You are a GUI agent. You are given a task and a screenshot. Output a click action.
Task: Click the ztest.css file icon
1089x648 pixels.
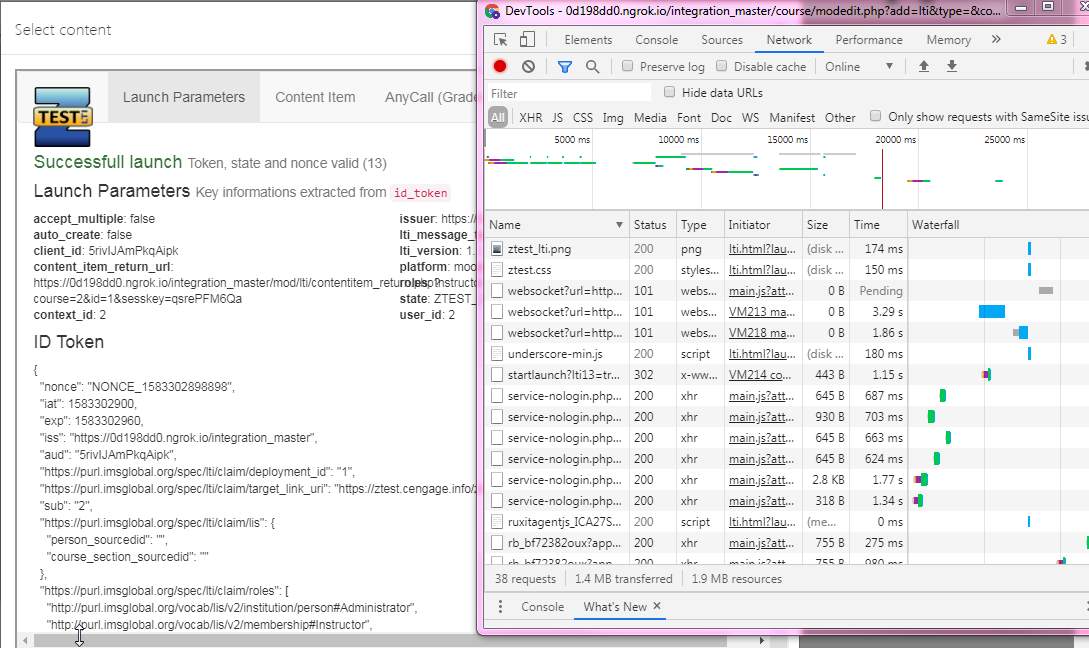pyautogui.click(x=497, y=269)
